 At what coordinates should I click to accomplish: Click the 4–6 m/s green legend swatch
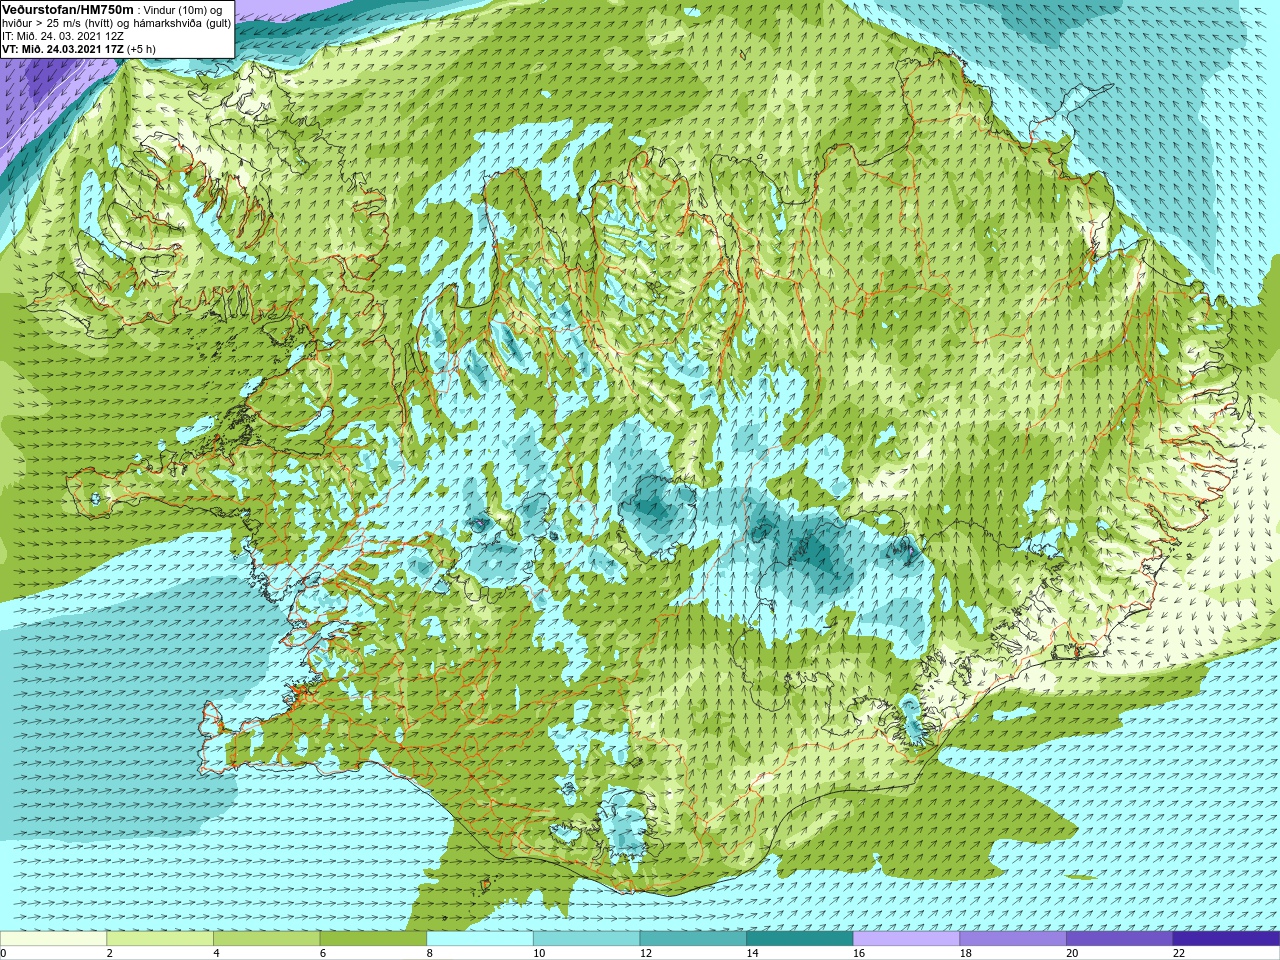(x=266, y=939)
